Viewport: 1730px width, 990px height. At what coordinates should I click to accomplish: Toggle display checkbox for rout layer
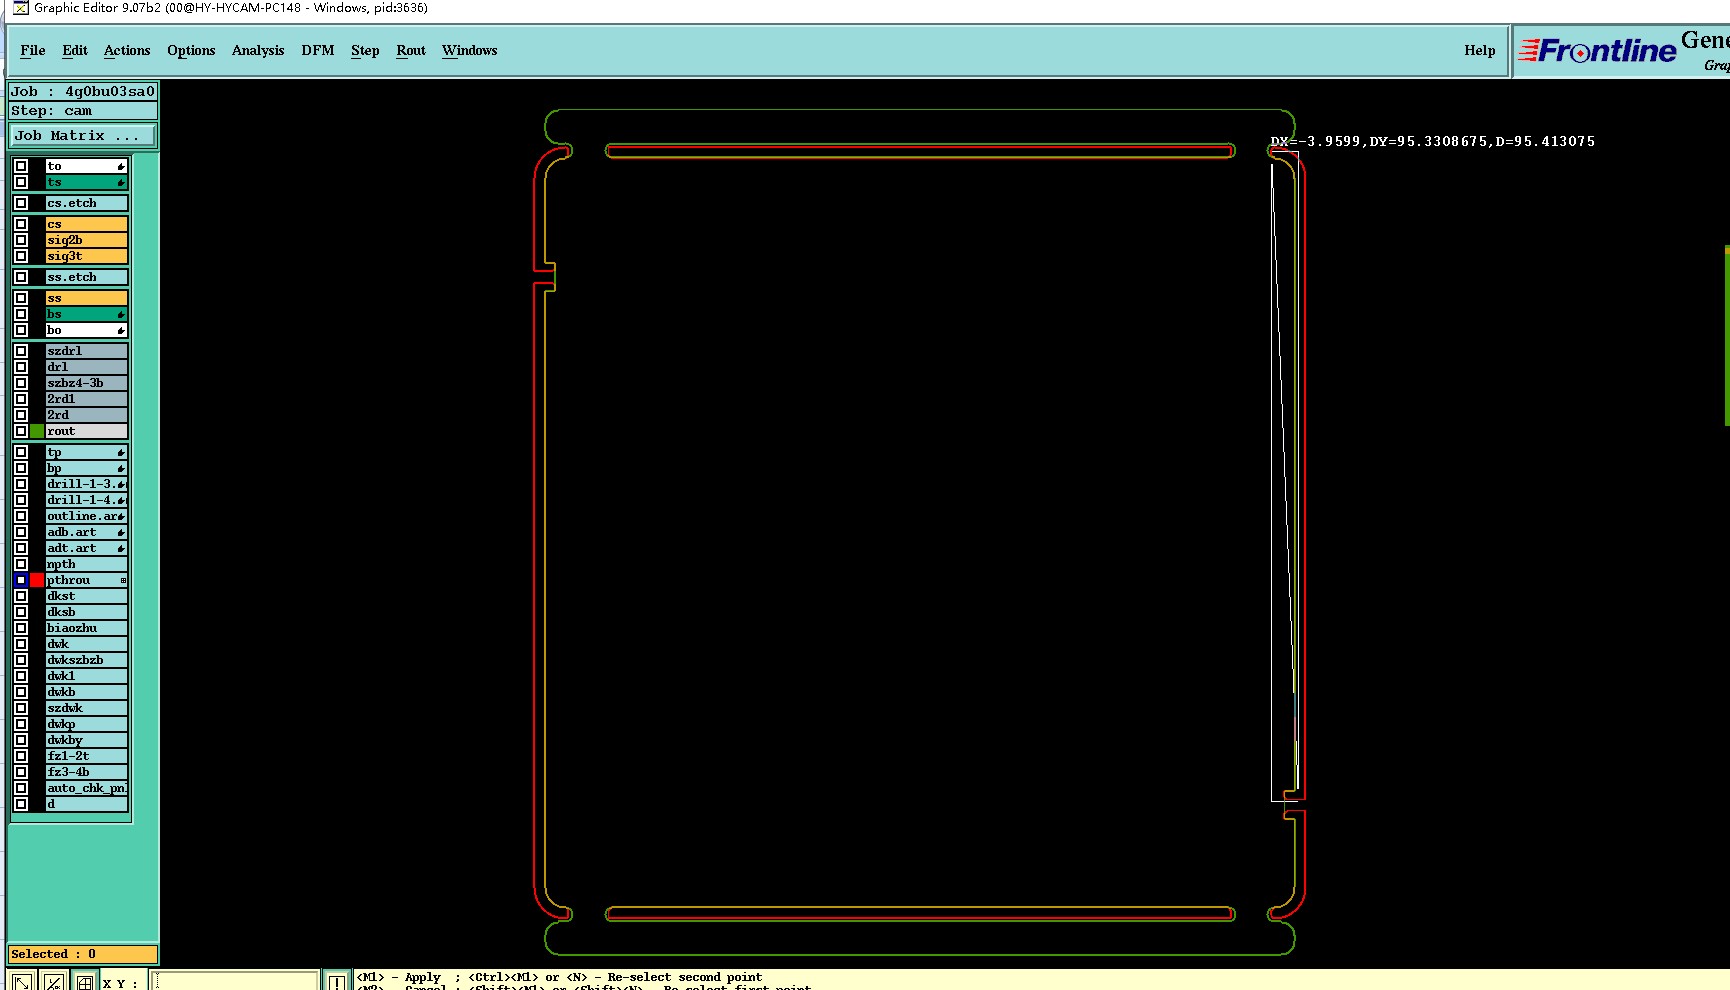pos(21,431)
